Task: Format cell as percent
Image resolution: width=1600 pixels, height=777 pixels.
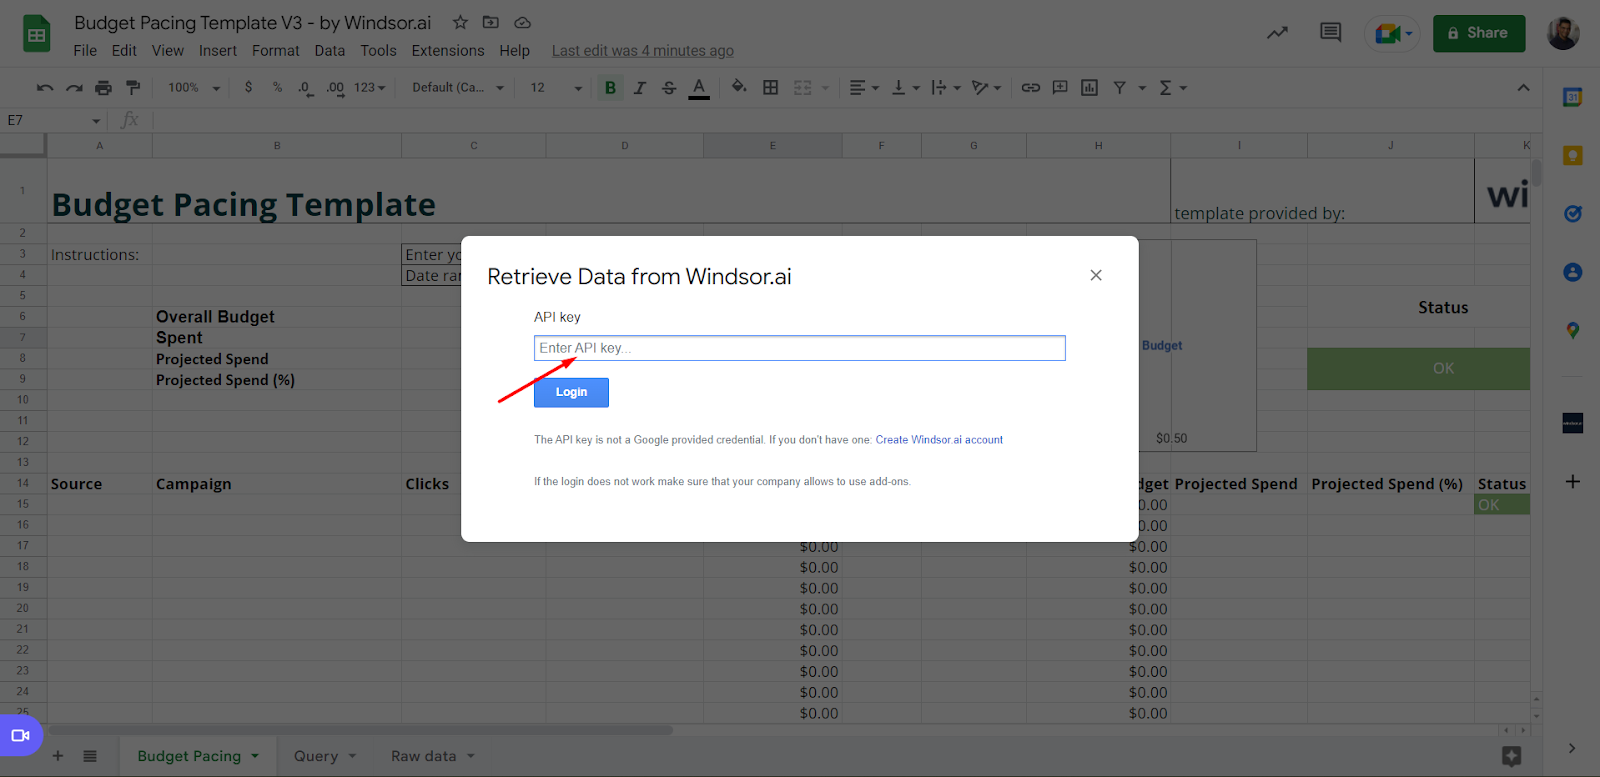Action: [277, 88]
